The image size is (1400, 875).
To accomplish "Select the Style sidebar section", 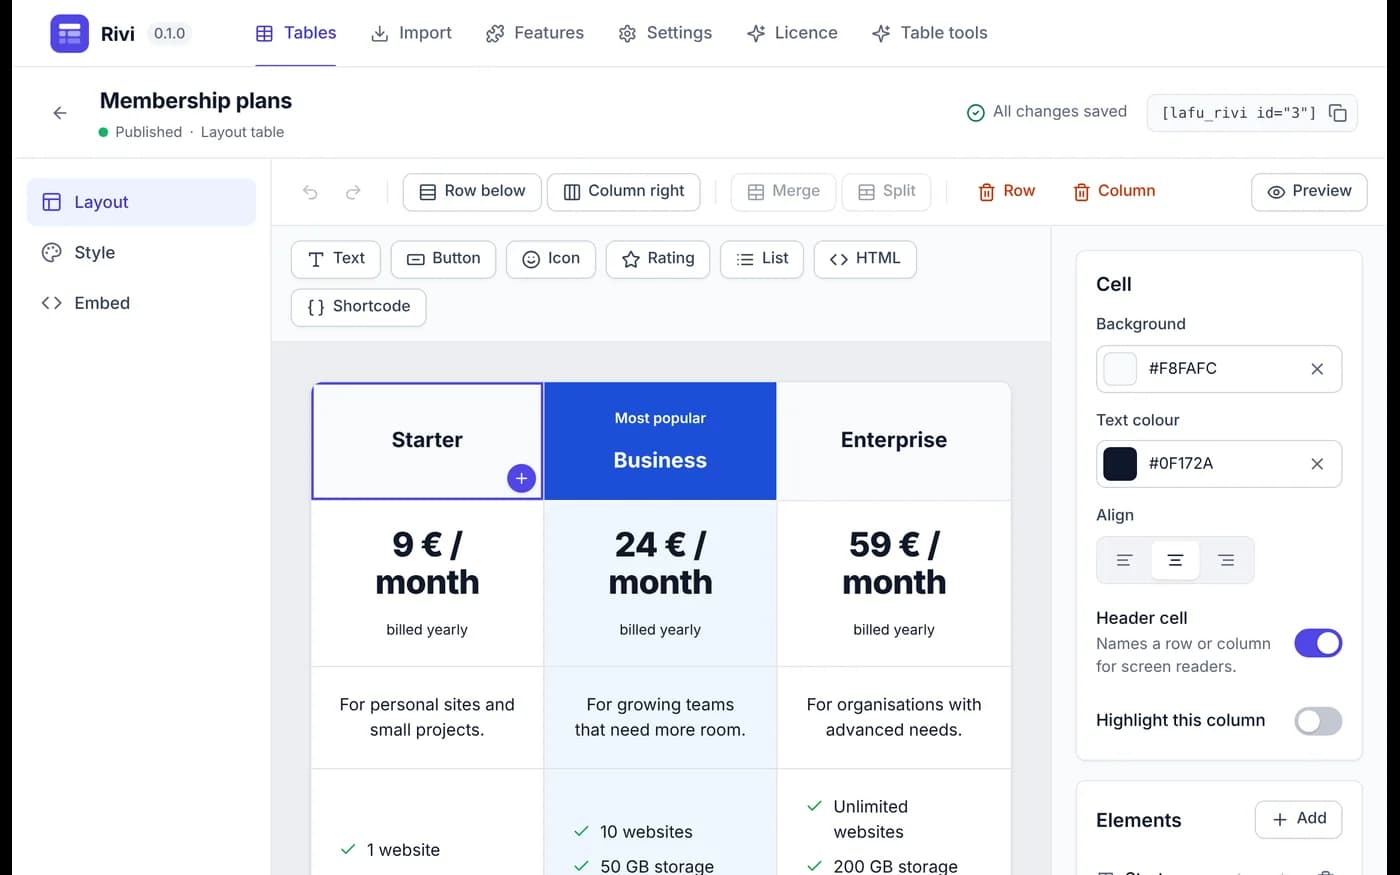I will point(141,253).
